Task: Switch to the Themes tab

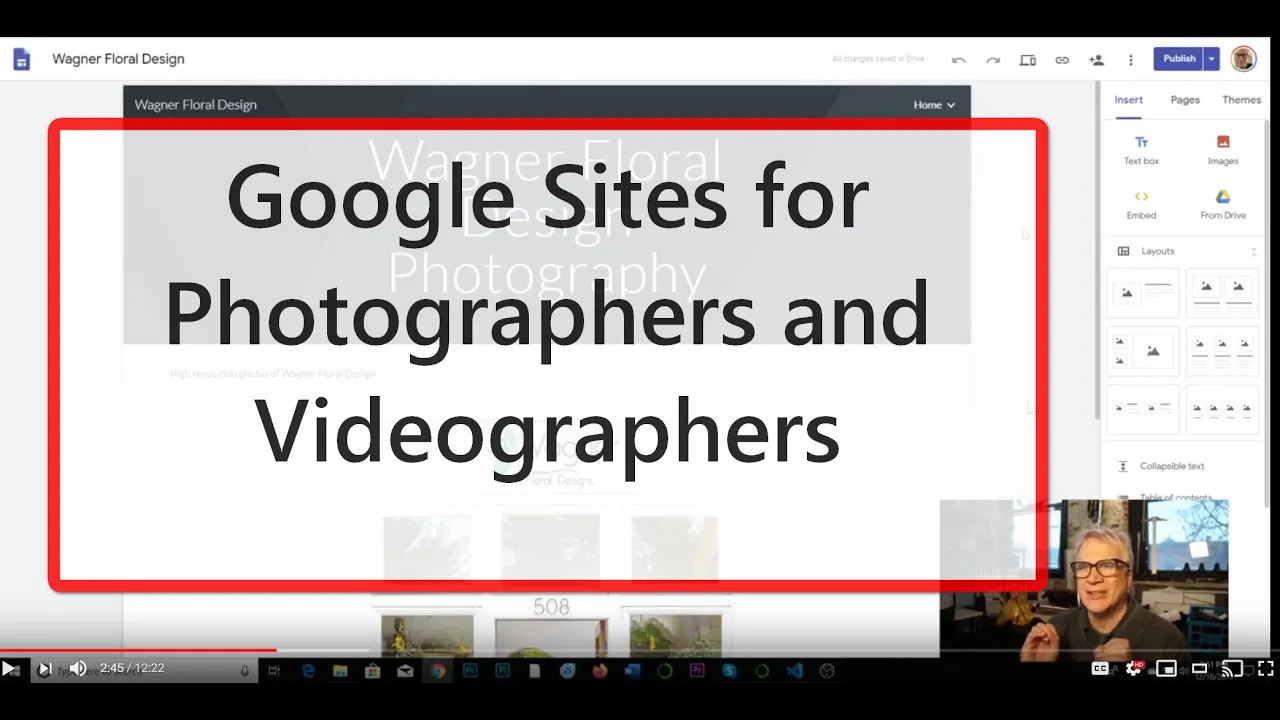Action: [1241, 100]
